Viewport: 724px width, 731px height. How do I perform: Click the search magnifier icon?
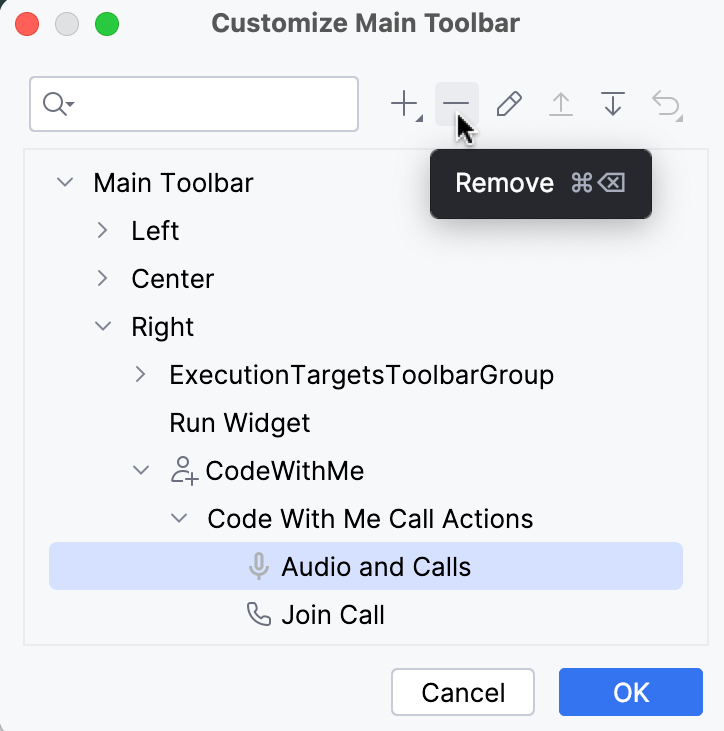(x=57, y=104)
